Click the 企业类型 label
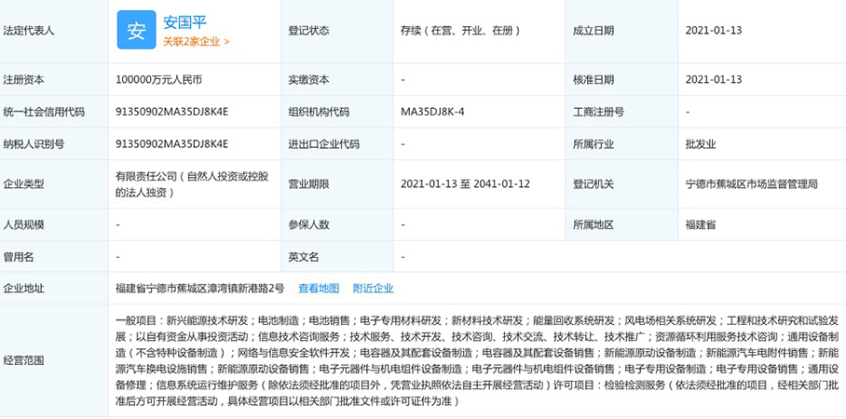Viewport: 846px width, 419px height. 24,184
